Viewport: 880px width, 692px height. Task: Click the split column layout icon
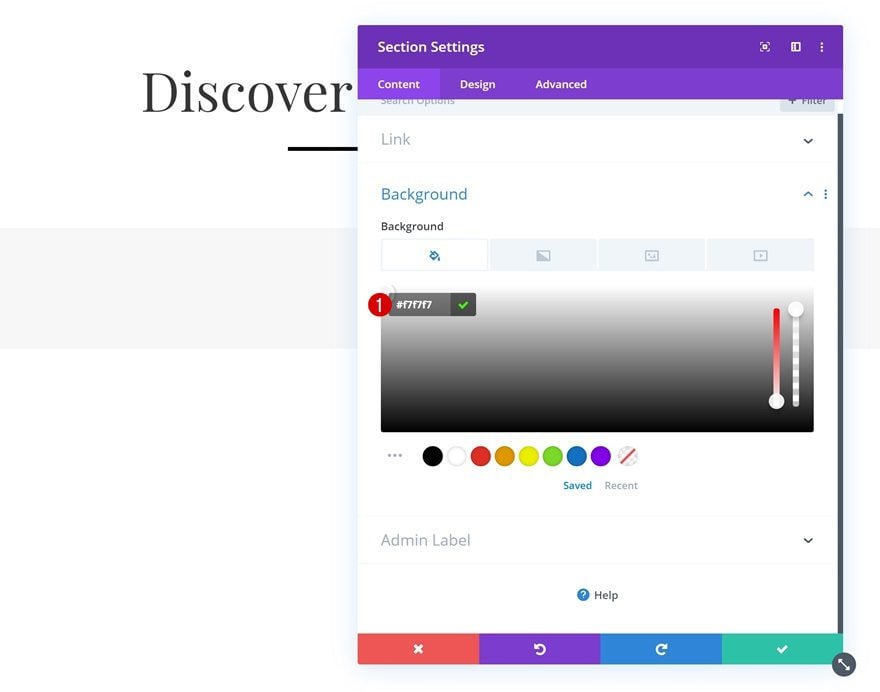[796, 47]
